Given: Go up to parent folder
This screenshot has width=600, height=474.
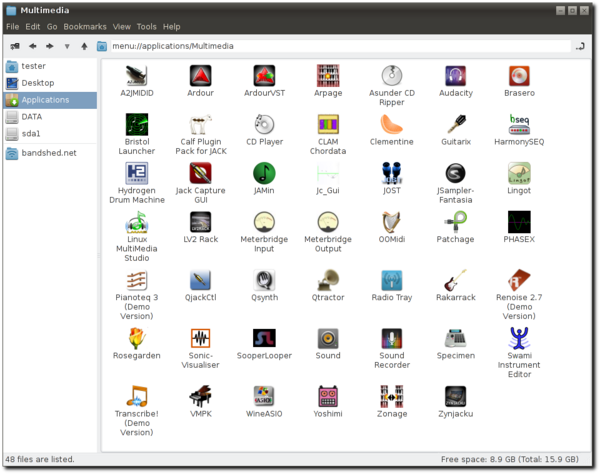Looking at the screenshot, I should [84, 46].
